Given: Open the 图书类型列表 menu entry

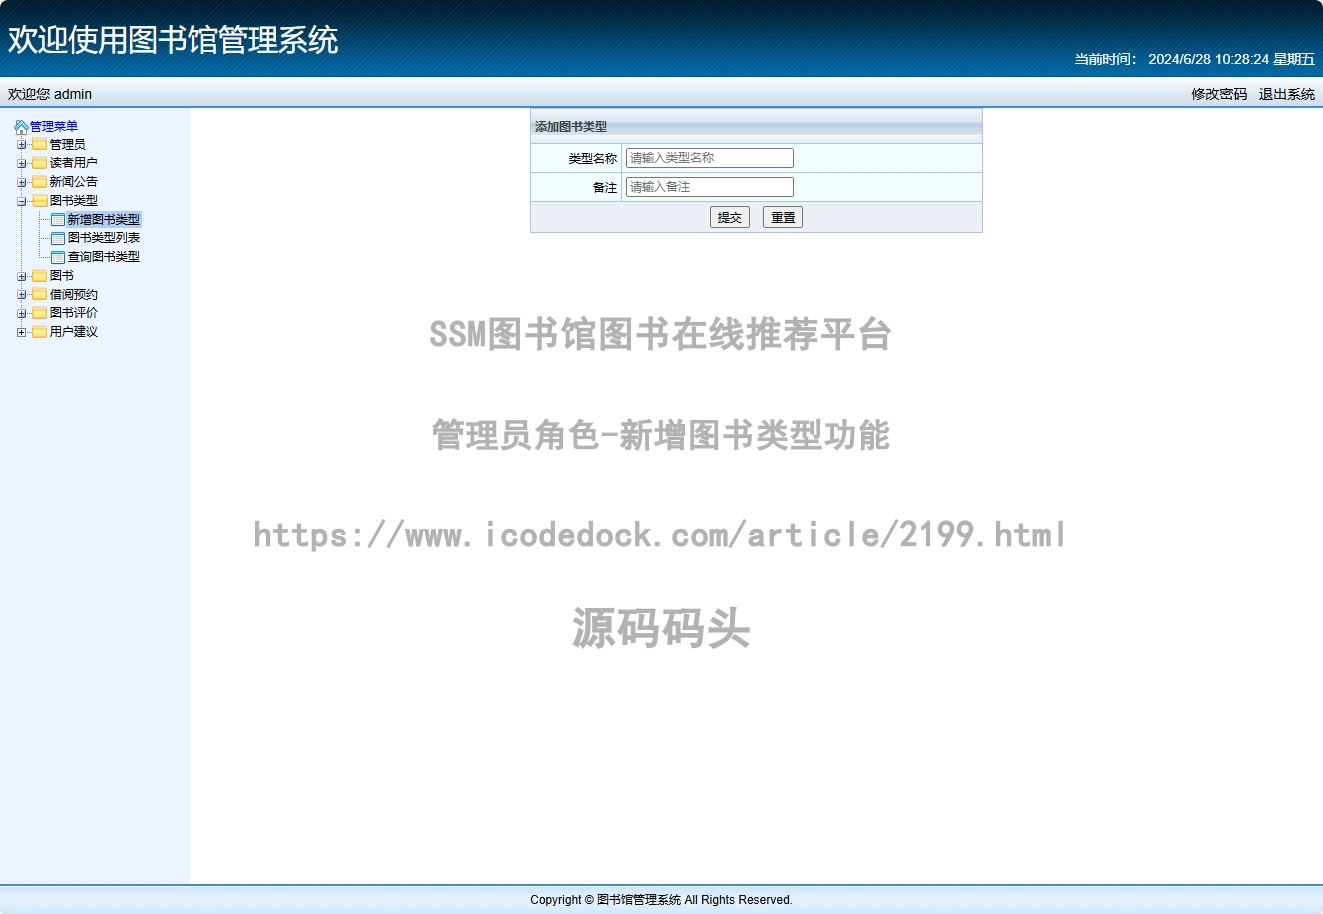Looking at the screenshot, I should 104,238.
